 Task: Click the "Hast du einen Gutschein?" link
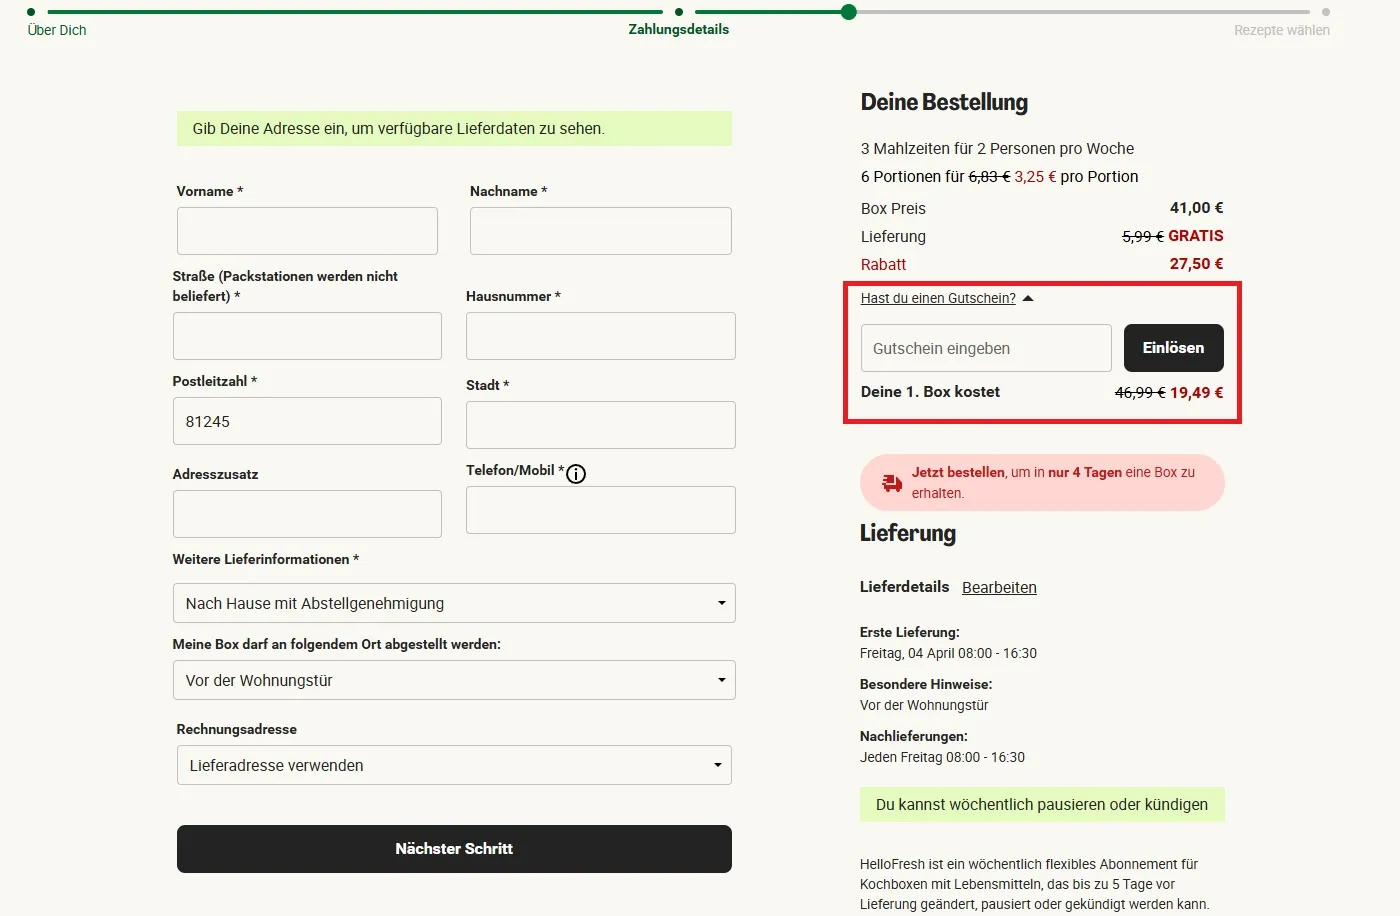coord(938,297)
